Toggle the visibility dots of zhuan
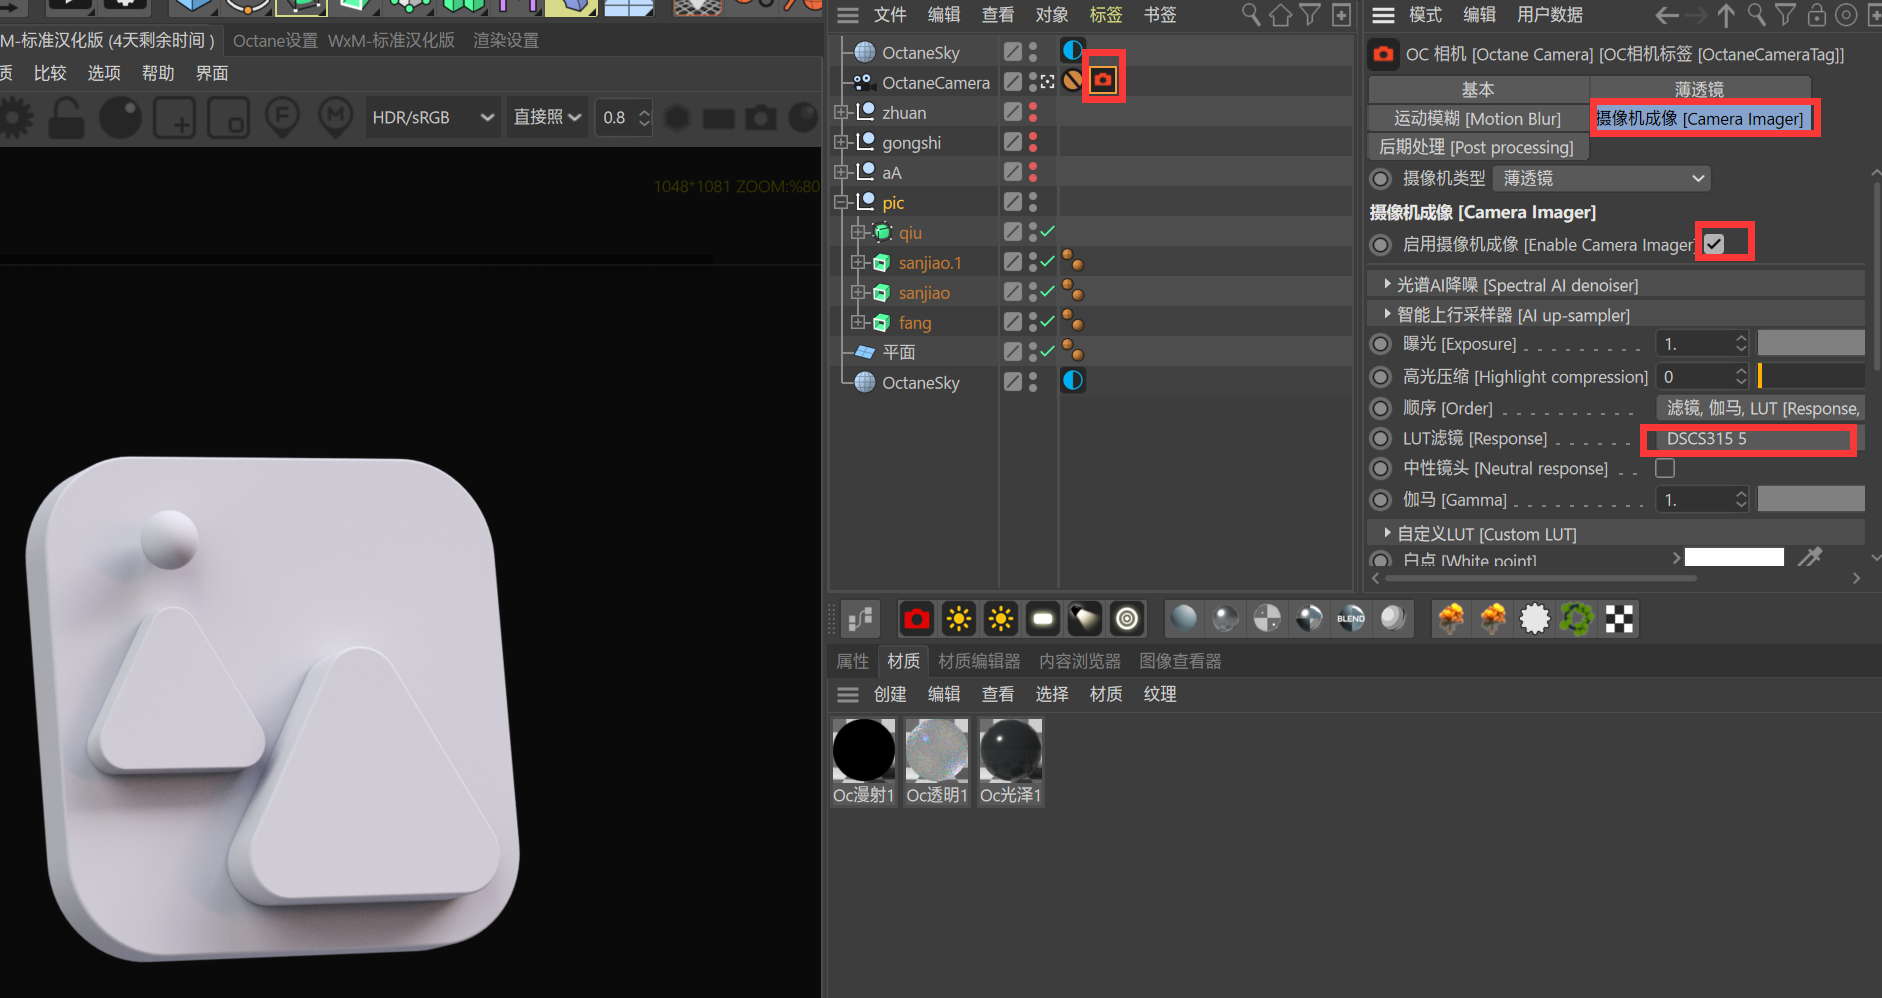 pyautogui.click(x=1033, y=112)
